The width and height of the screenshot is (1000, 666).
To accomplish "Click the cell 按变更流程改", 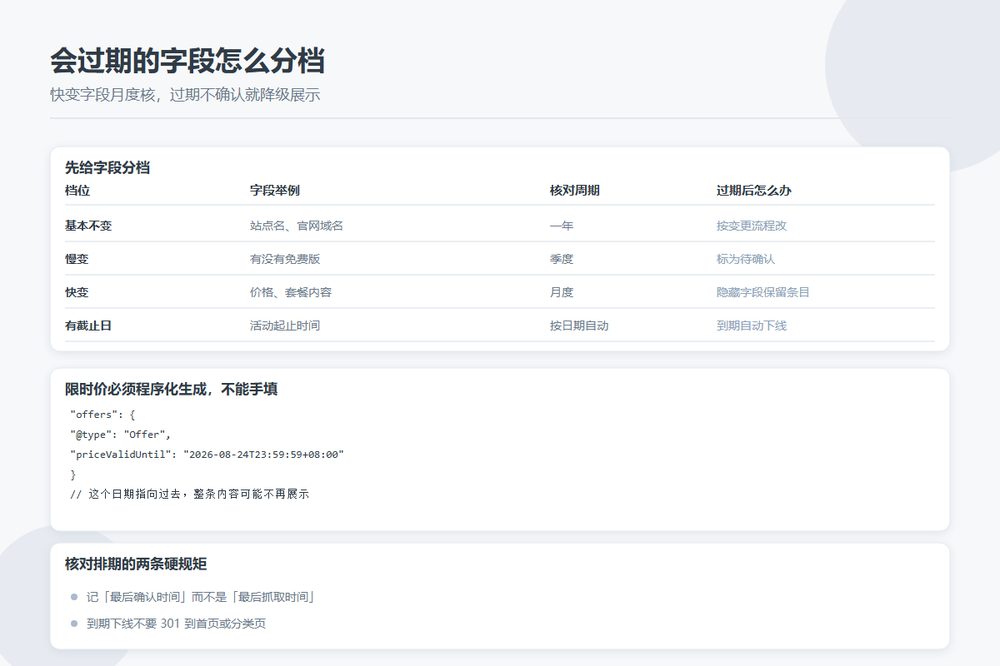I will 751,226.
